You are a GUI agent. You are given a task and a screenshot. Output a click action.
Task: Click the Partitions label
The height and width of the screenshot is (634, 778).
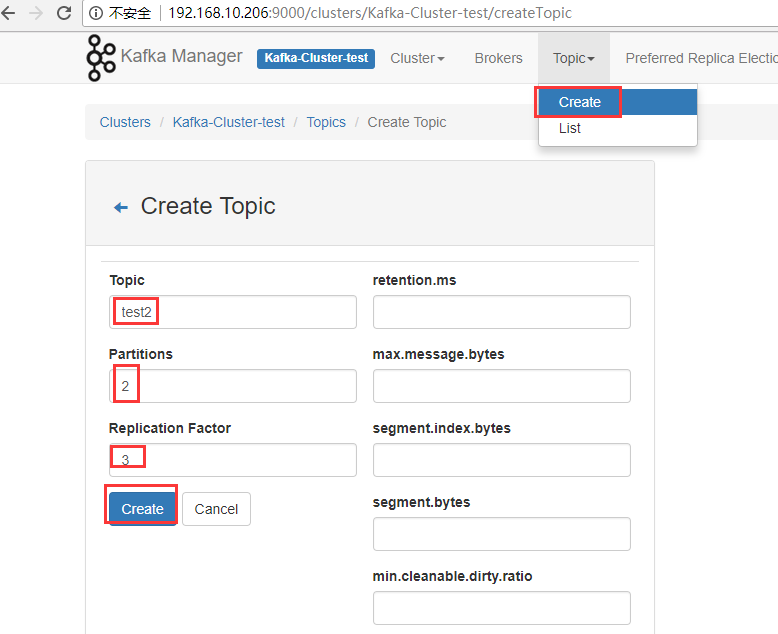(x=141, y=354)
